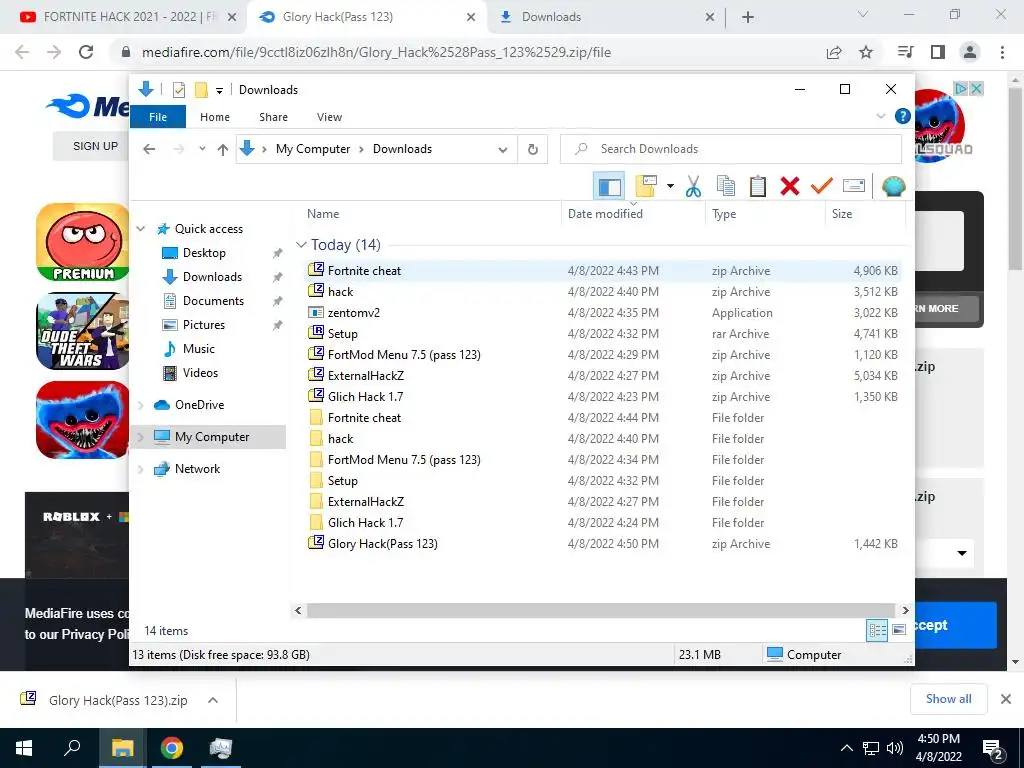Open quick access toolbar customize dropdown
The height and width of the screenshot is (768, 1024).
[x=219, y=90]
